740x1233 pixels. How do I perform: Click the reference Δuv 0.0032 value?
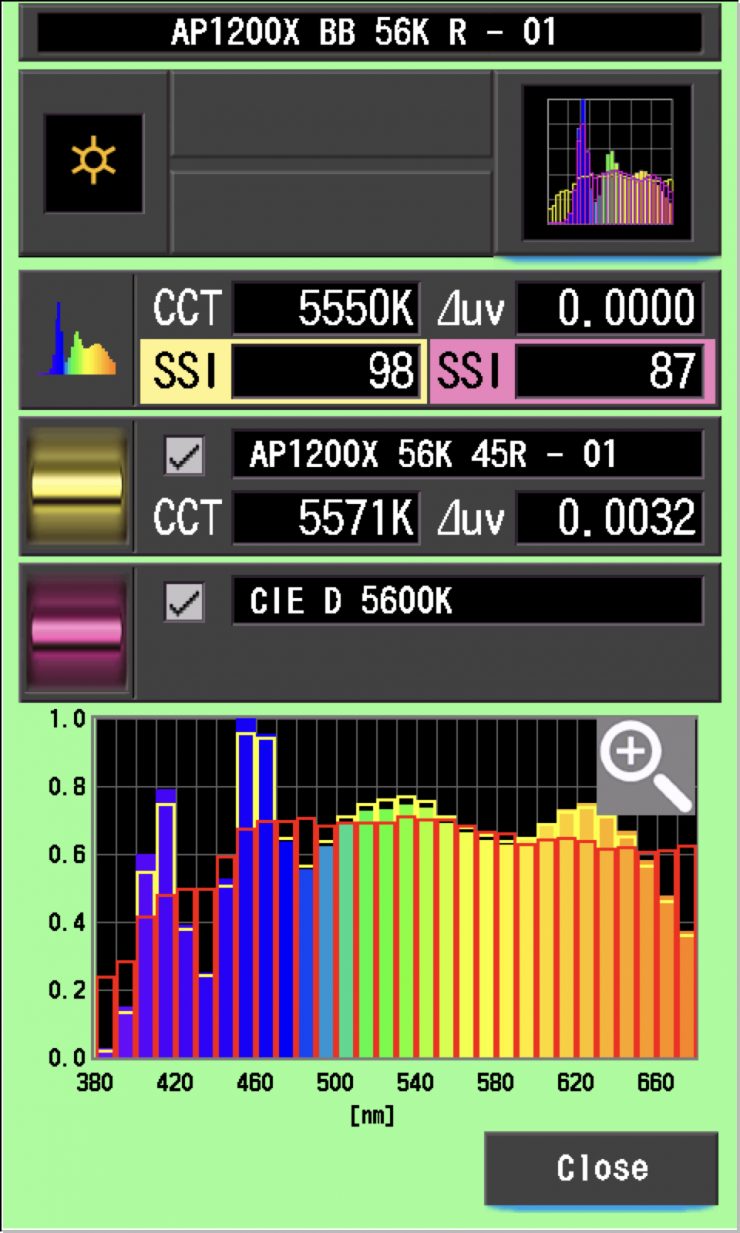[609, 517]
